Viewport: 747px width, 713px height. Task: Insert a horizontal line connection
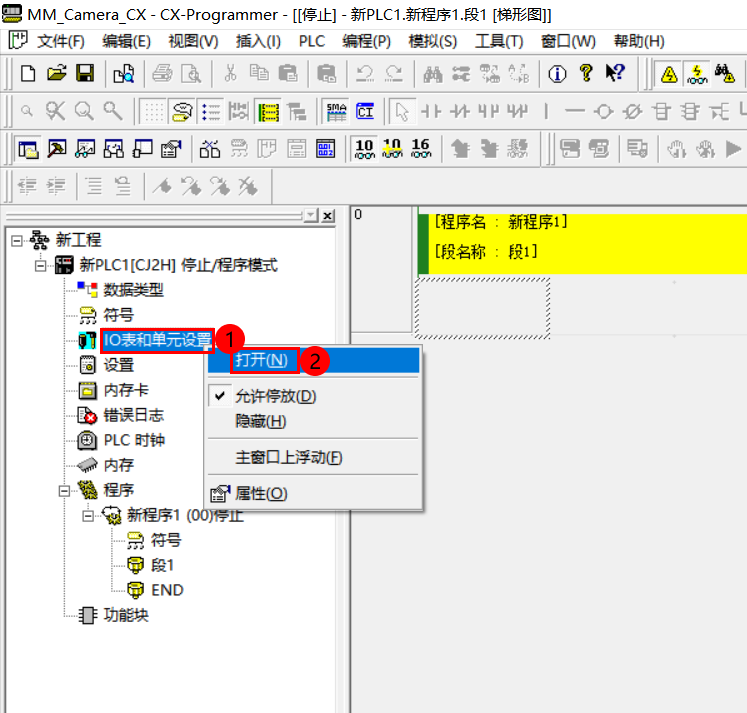tap(575, 112)
